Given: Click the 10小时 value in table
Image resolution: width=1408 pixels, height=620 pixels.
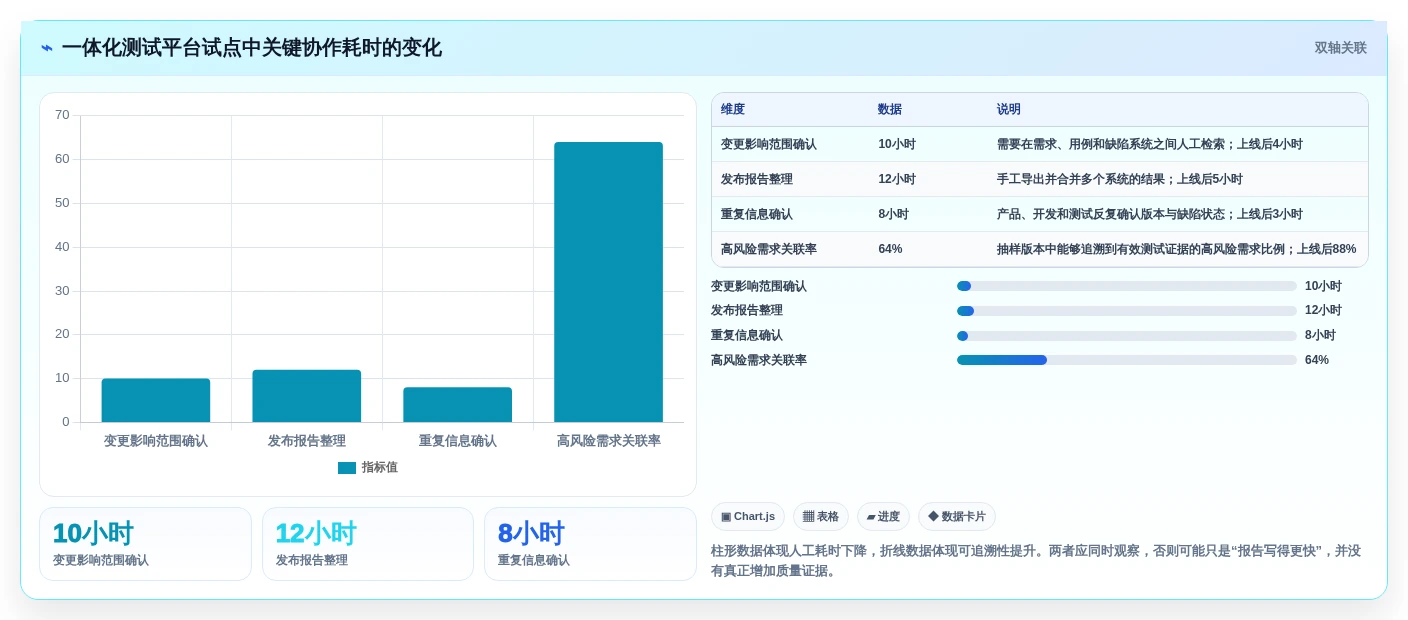Looking at the screenshot, I should 897,144.
